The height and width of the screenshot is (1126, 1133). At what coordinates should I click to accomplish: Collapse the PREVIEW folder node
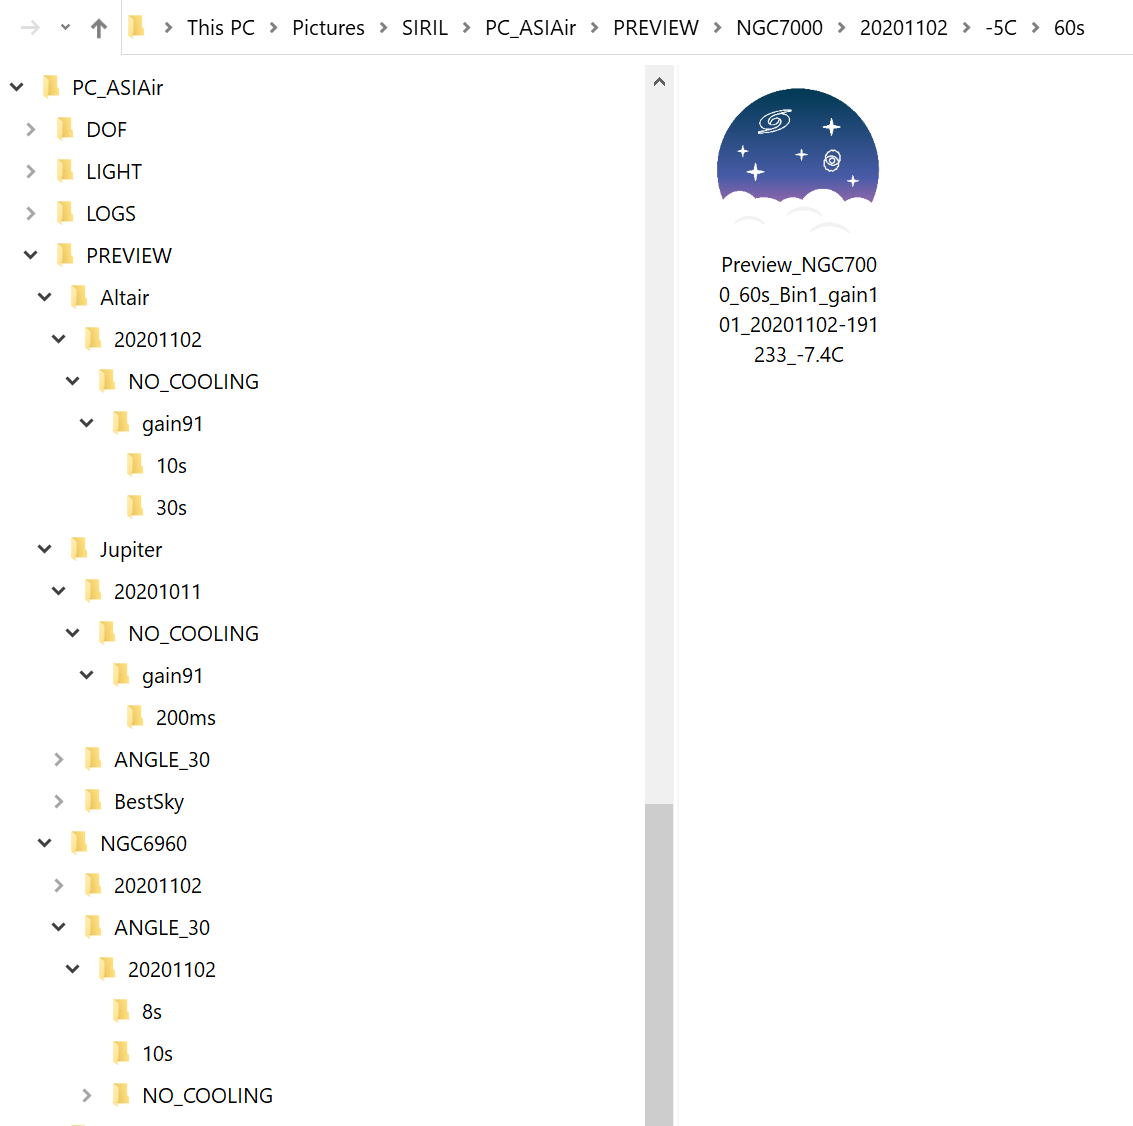30,255
